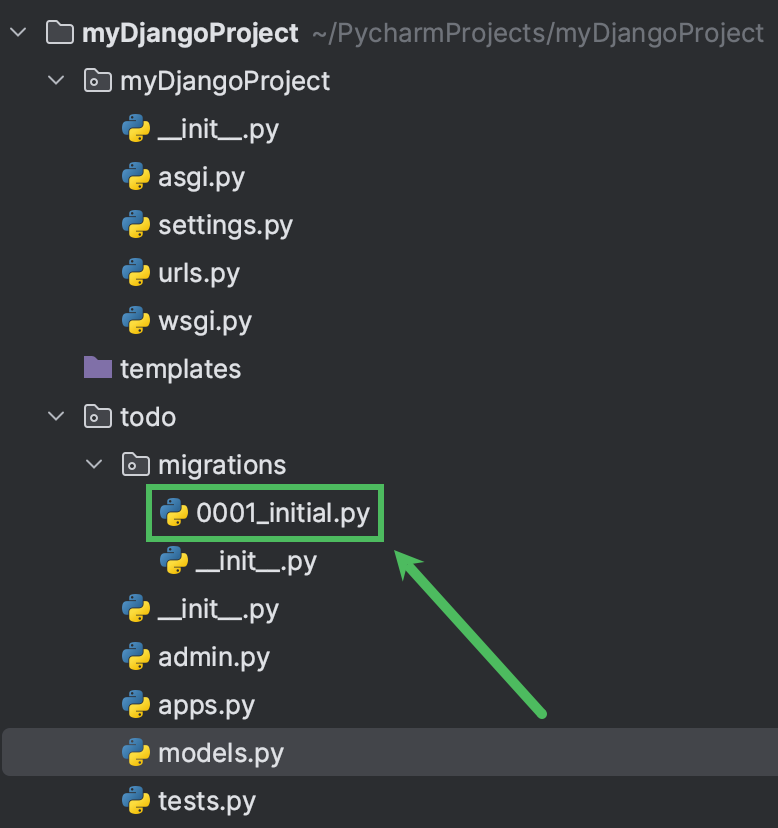The width and height of the screenshot is (778, 828).
Task: Collapse the migrations folder
Action: coord(93,464)
